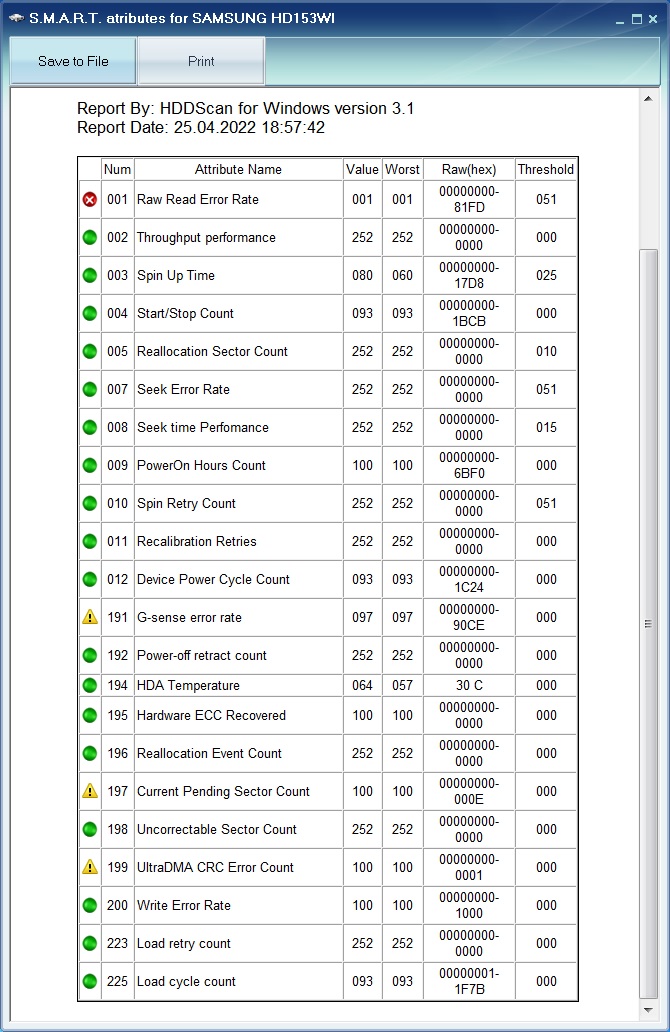670x1032 pixels.
Task: Click threshold 010 for Reallocation Sector Count
Action: [x=546, y=351]
